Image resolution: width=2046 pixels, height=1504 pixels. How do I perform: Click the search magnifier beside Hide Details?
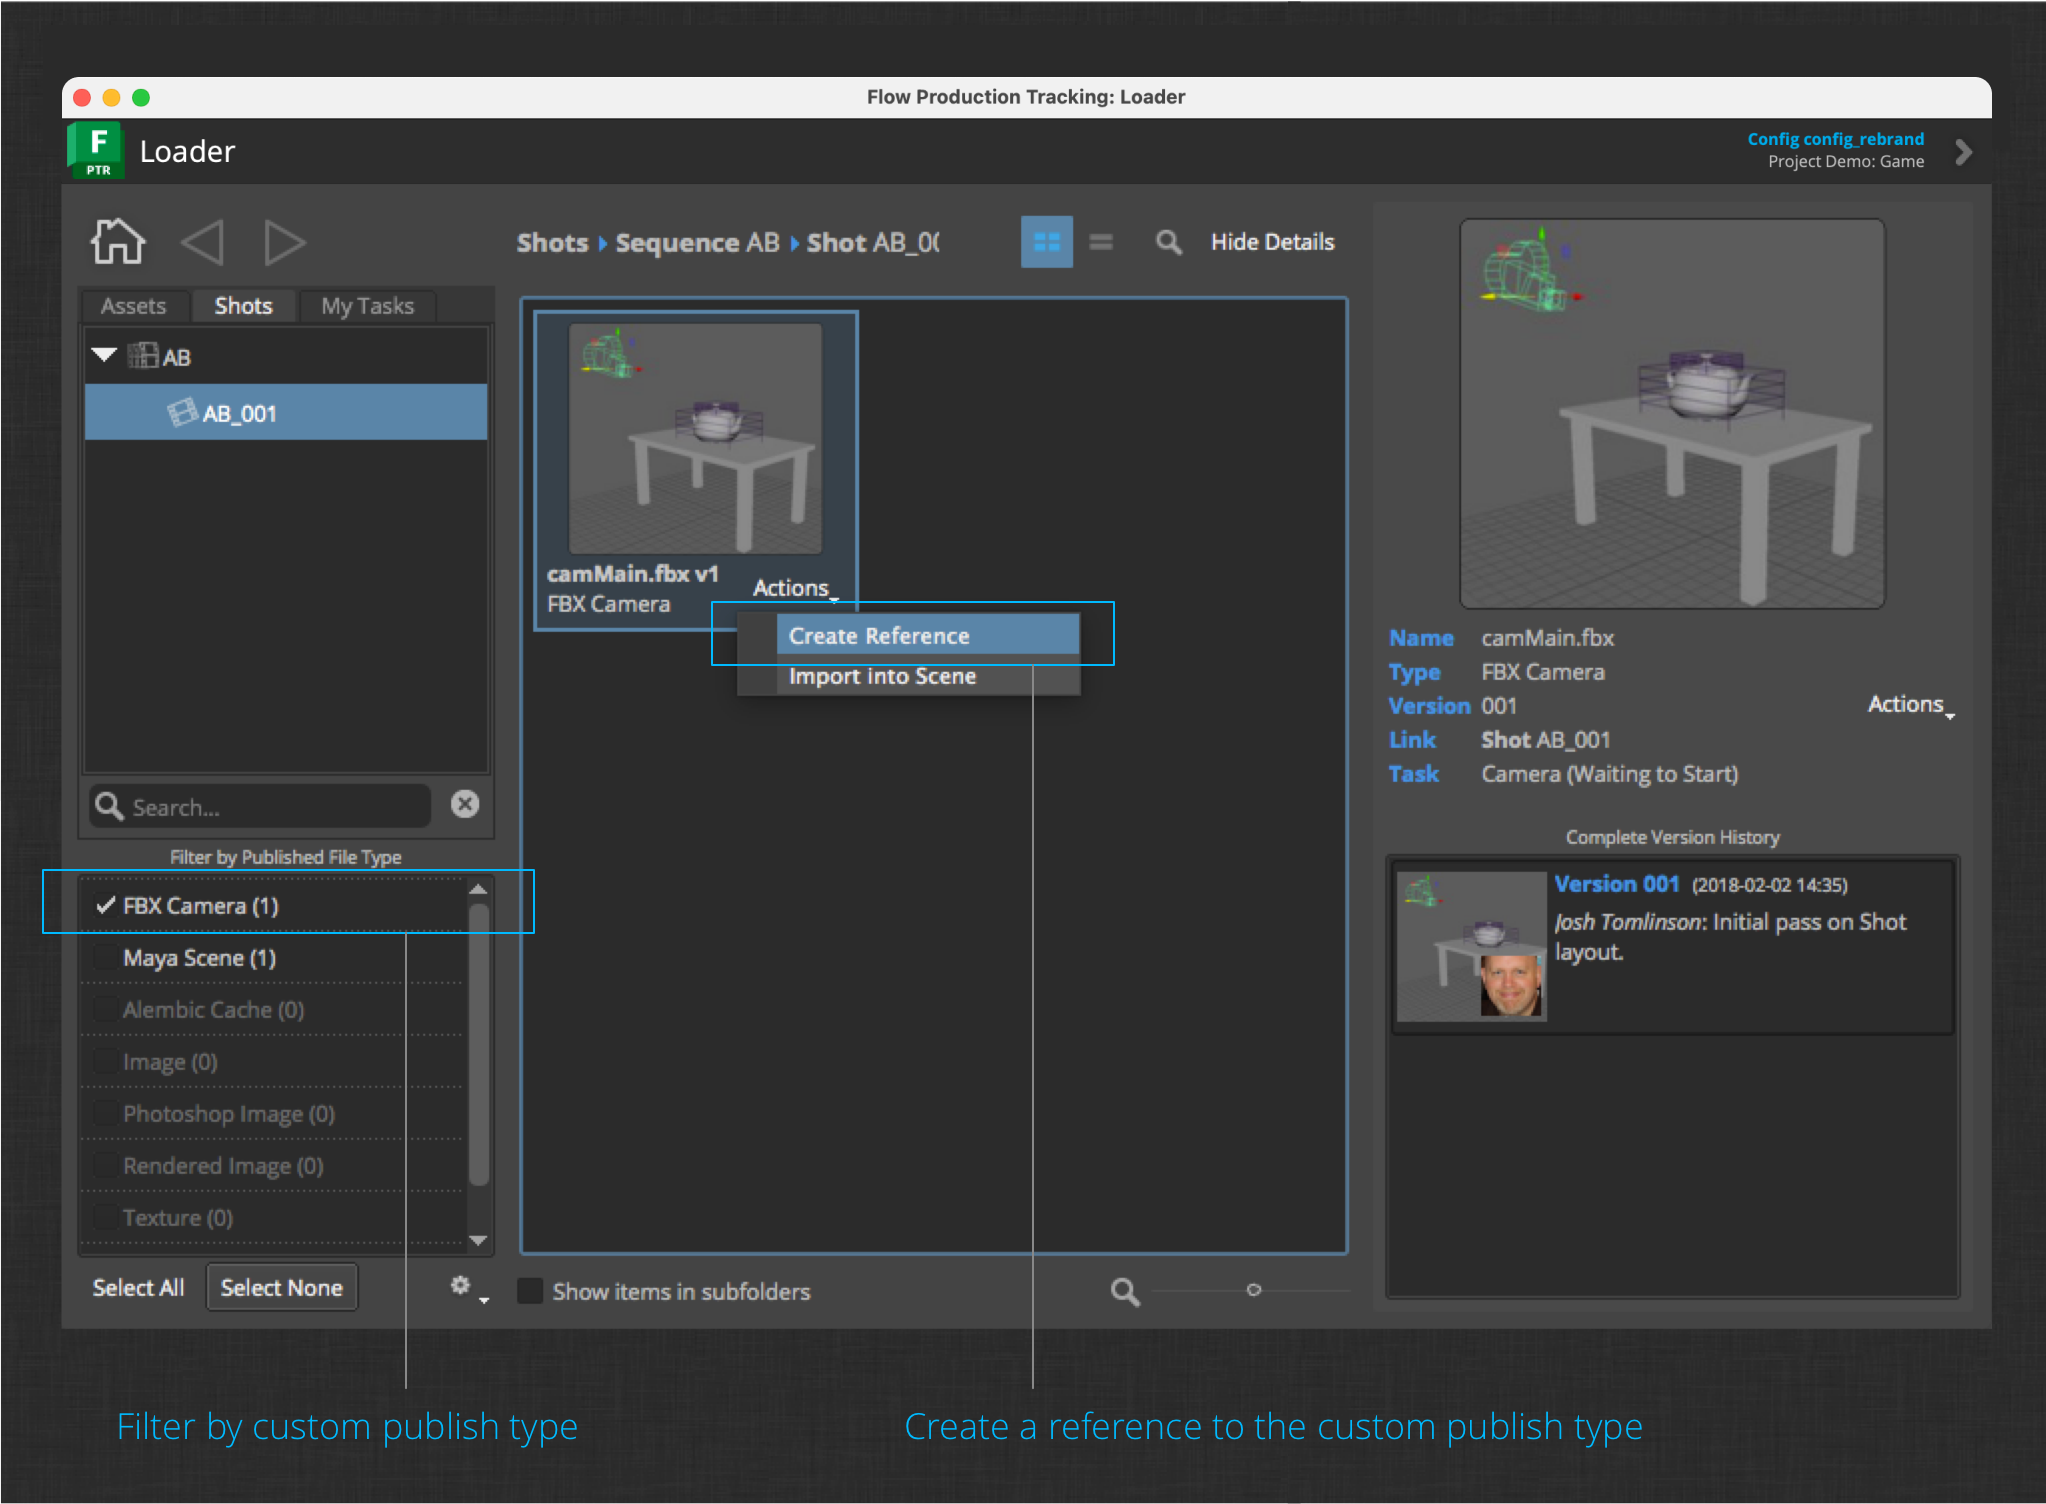(1168, 242)
